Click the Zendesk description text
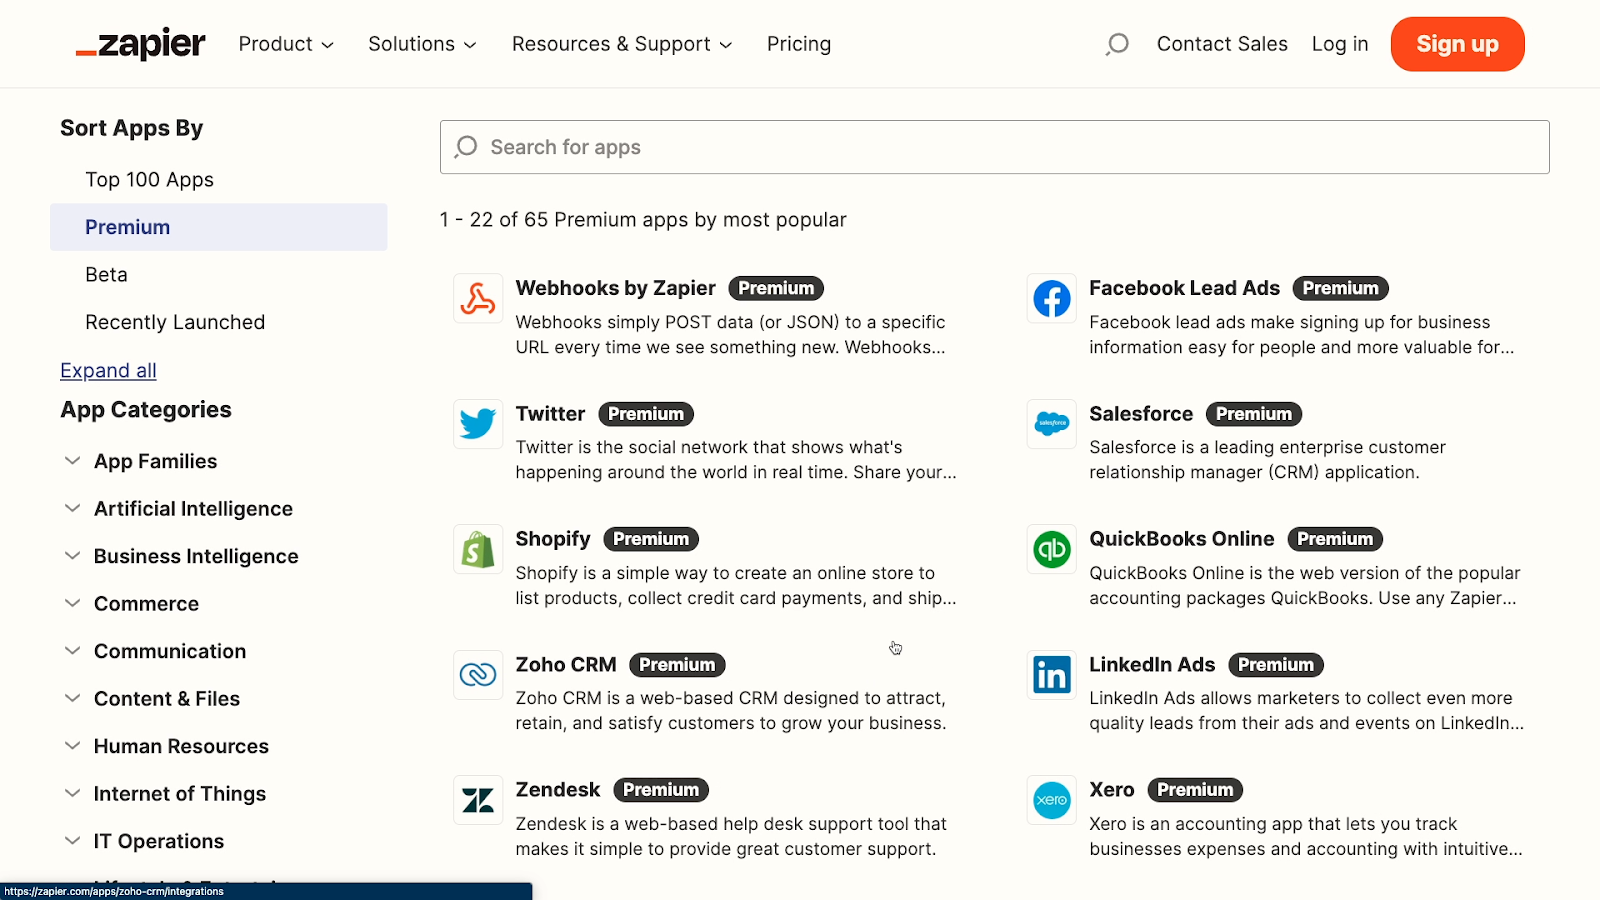Viewport: 1600px width, 900px height. tap(731, 837)
